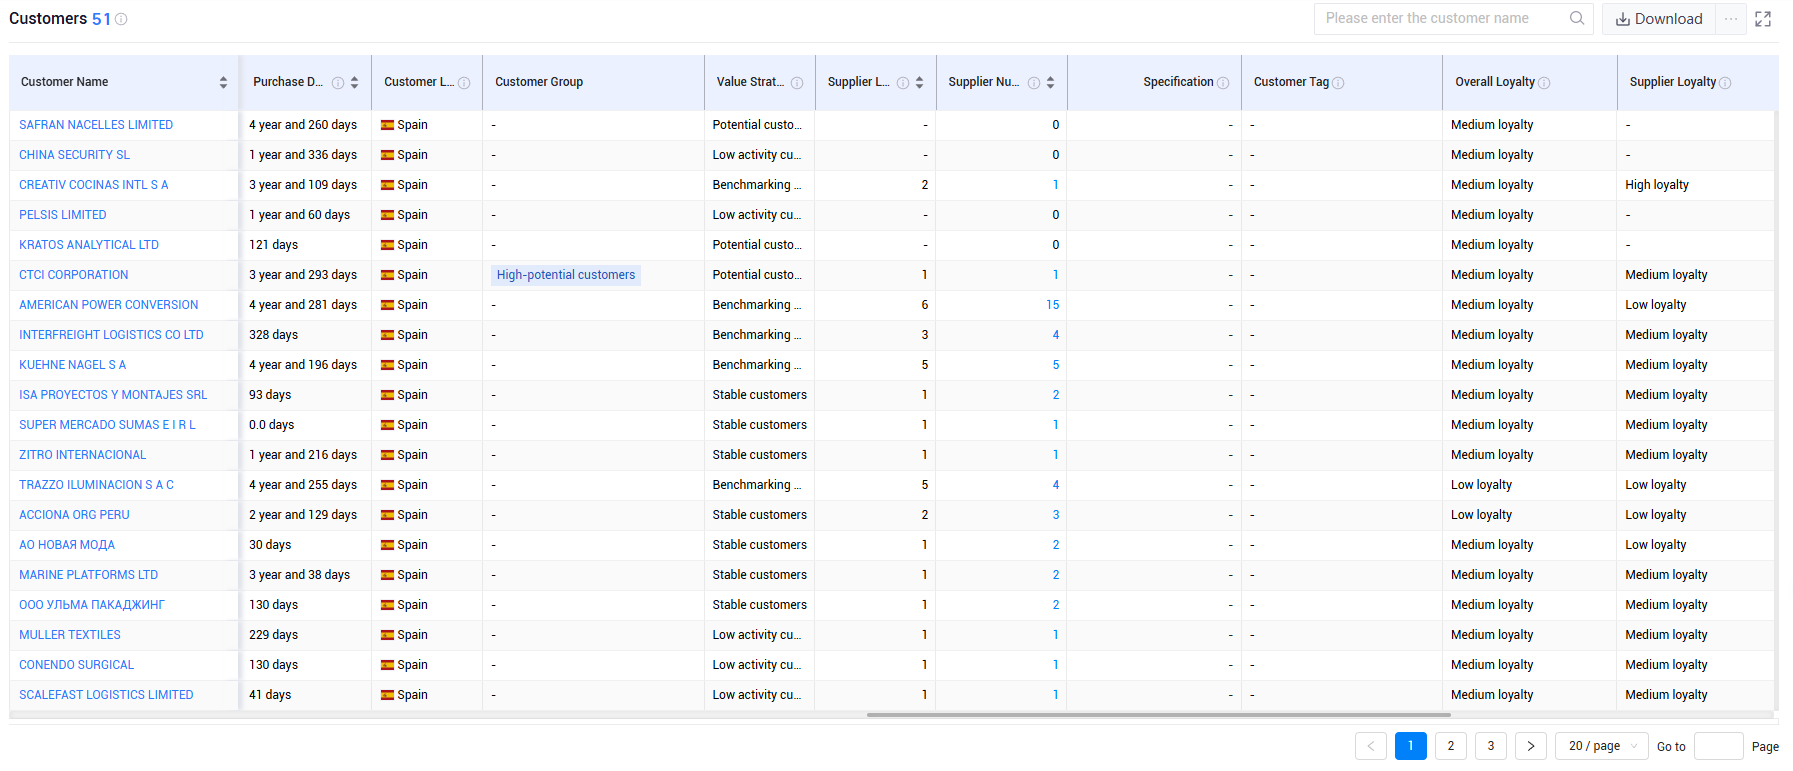
Task: Click the High-potential customers tag
Action: 566,275
